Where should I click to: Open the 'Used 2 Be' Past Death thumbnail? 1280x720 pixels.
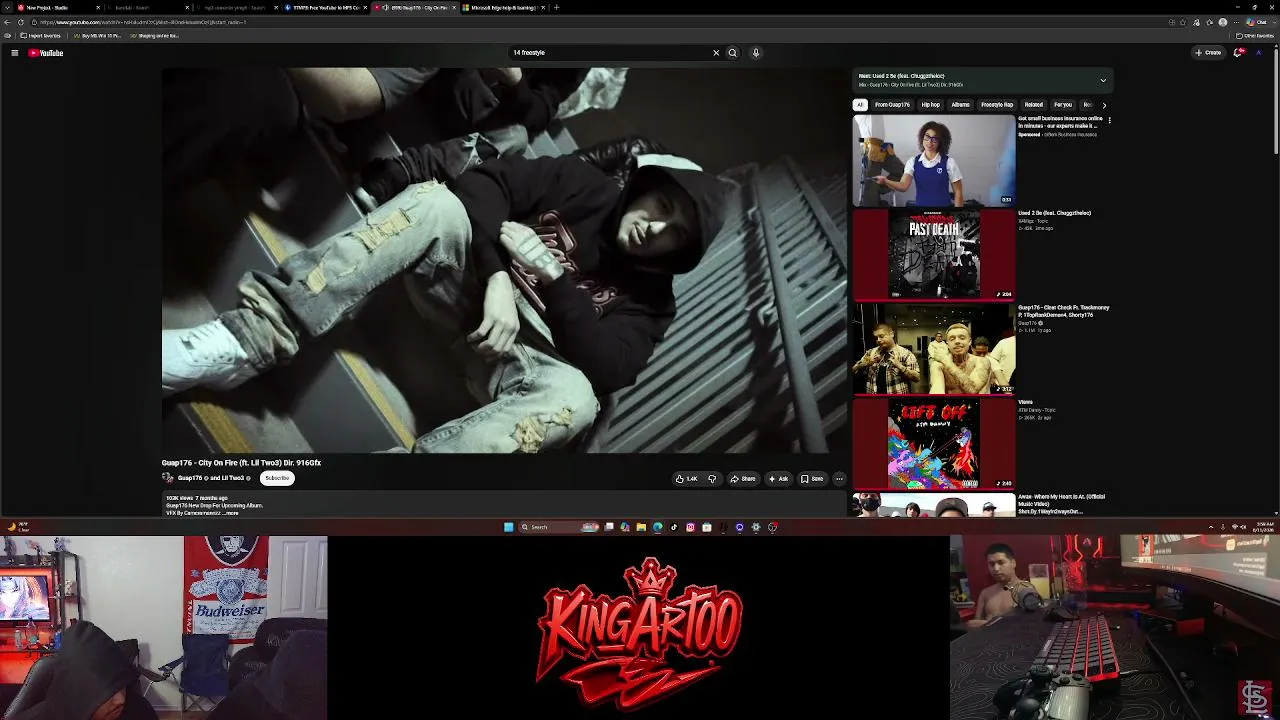[x=934, y=254]
